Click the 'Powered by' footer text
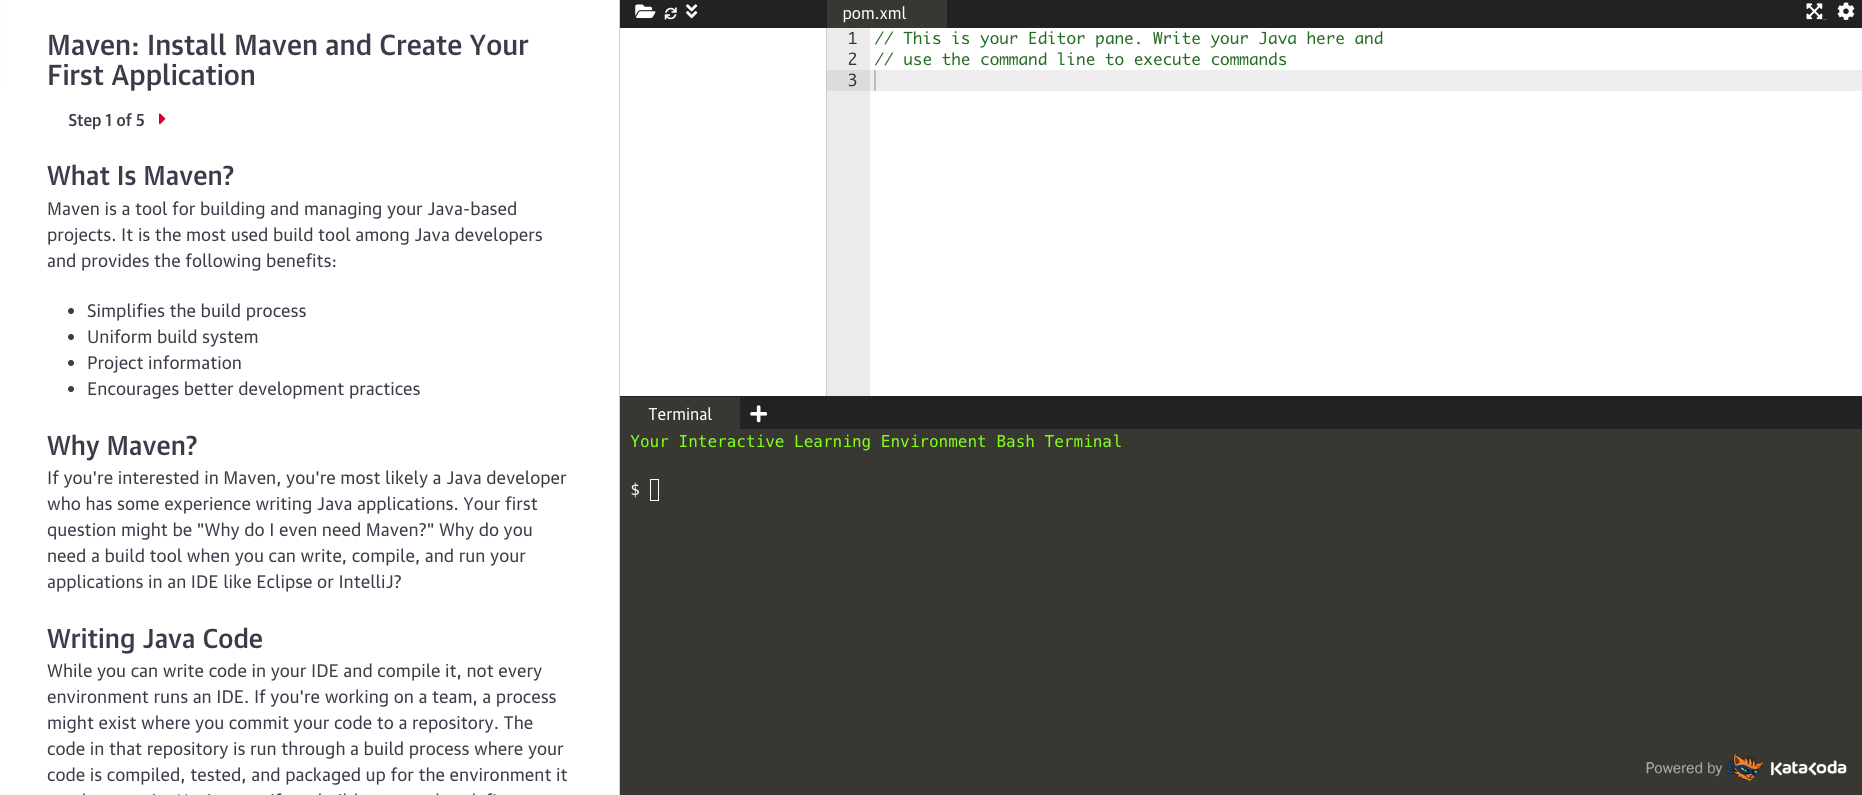1862x795 pixels. (1683, 768)
